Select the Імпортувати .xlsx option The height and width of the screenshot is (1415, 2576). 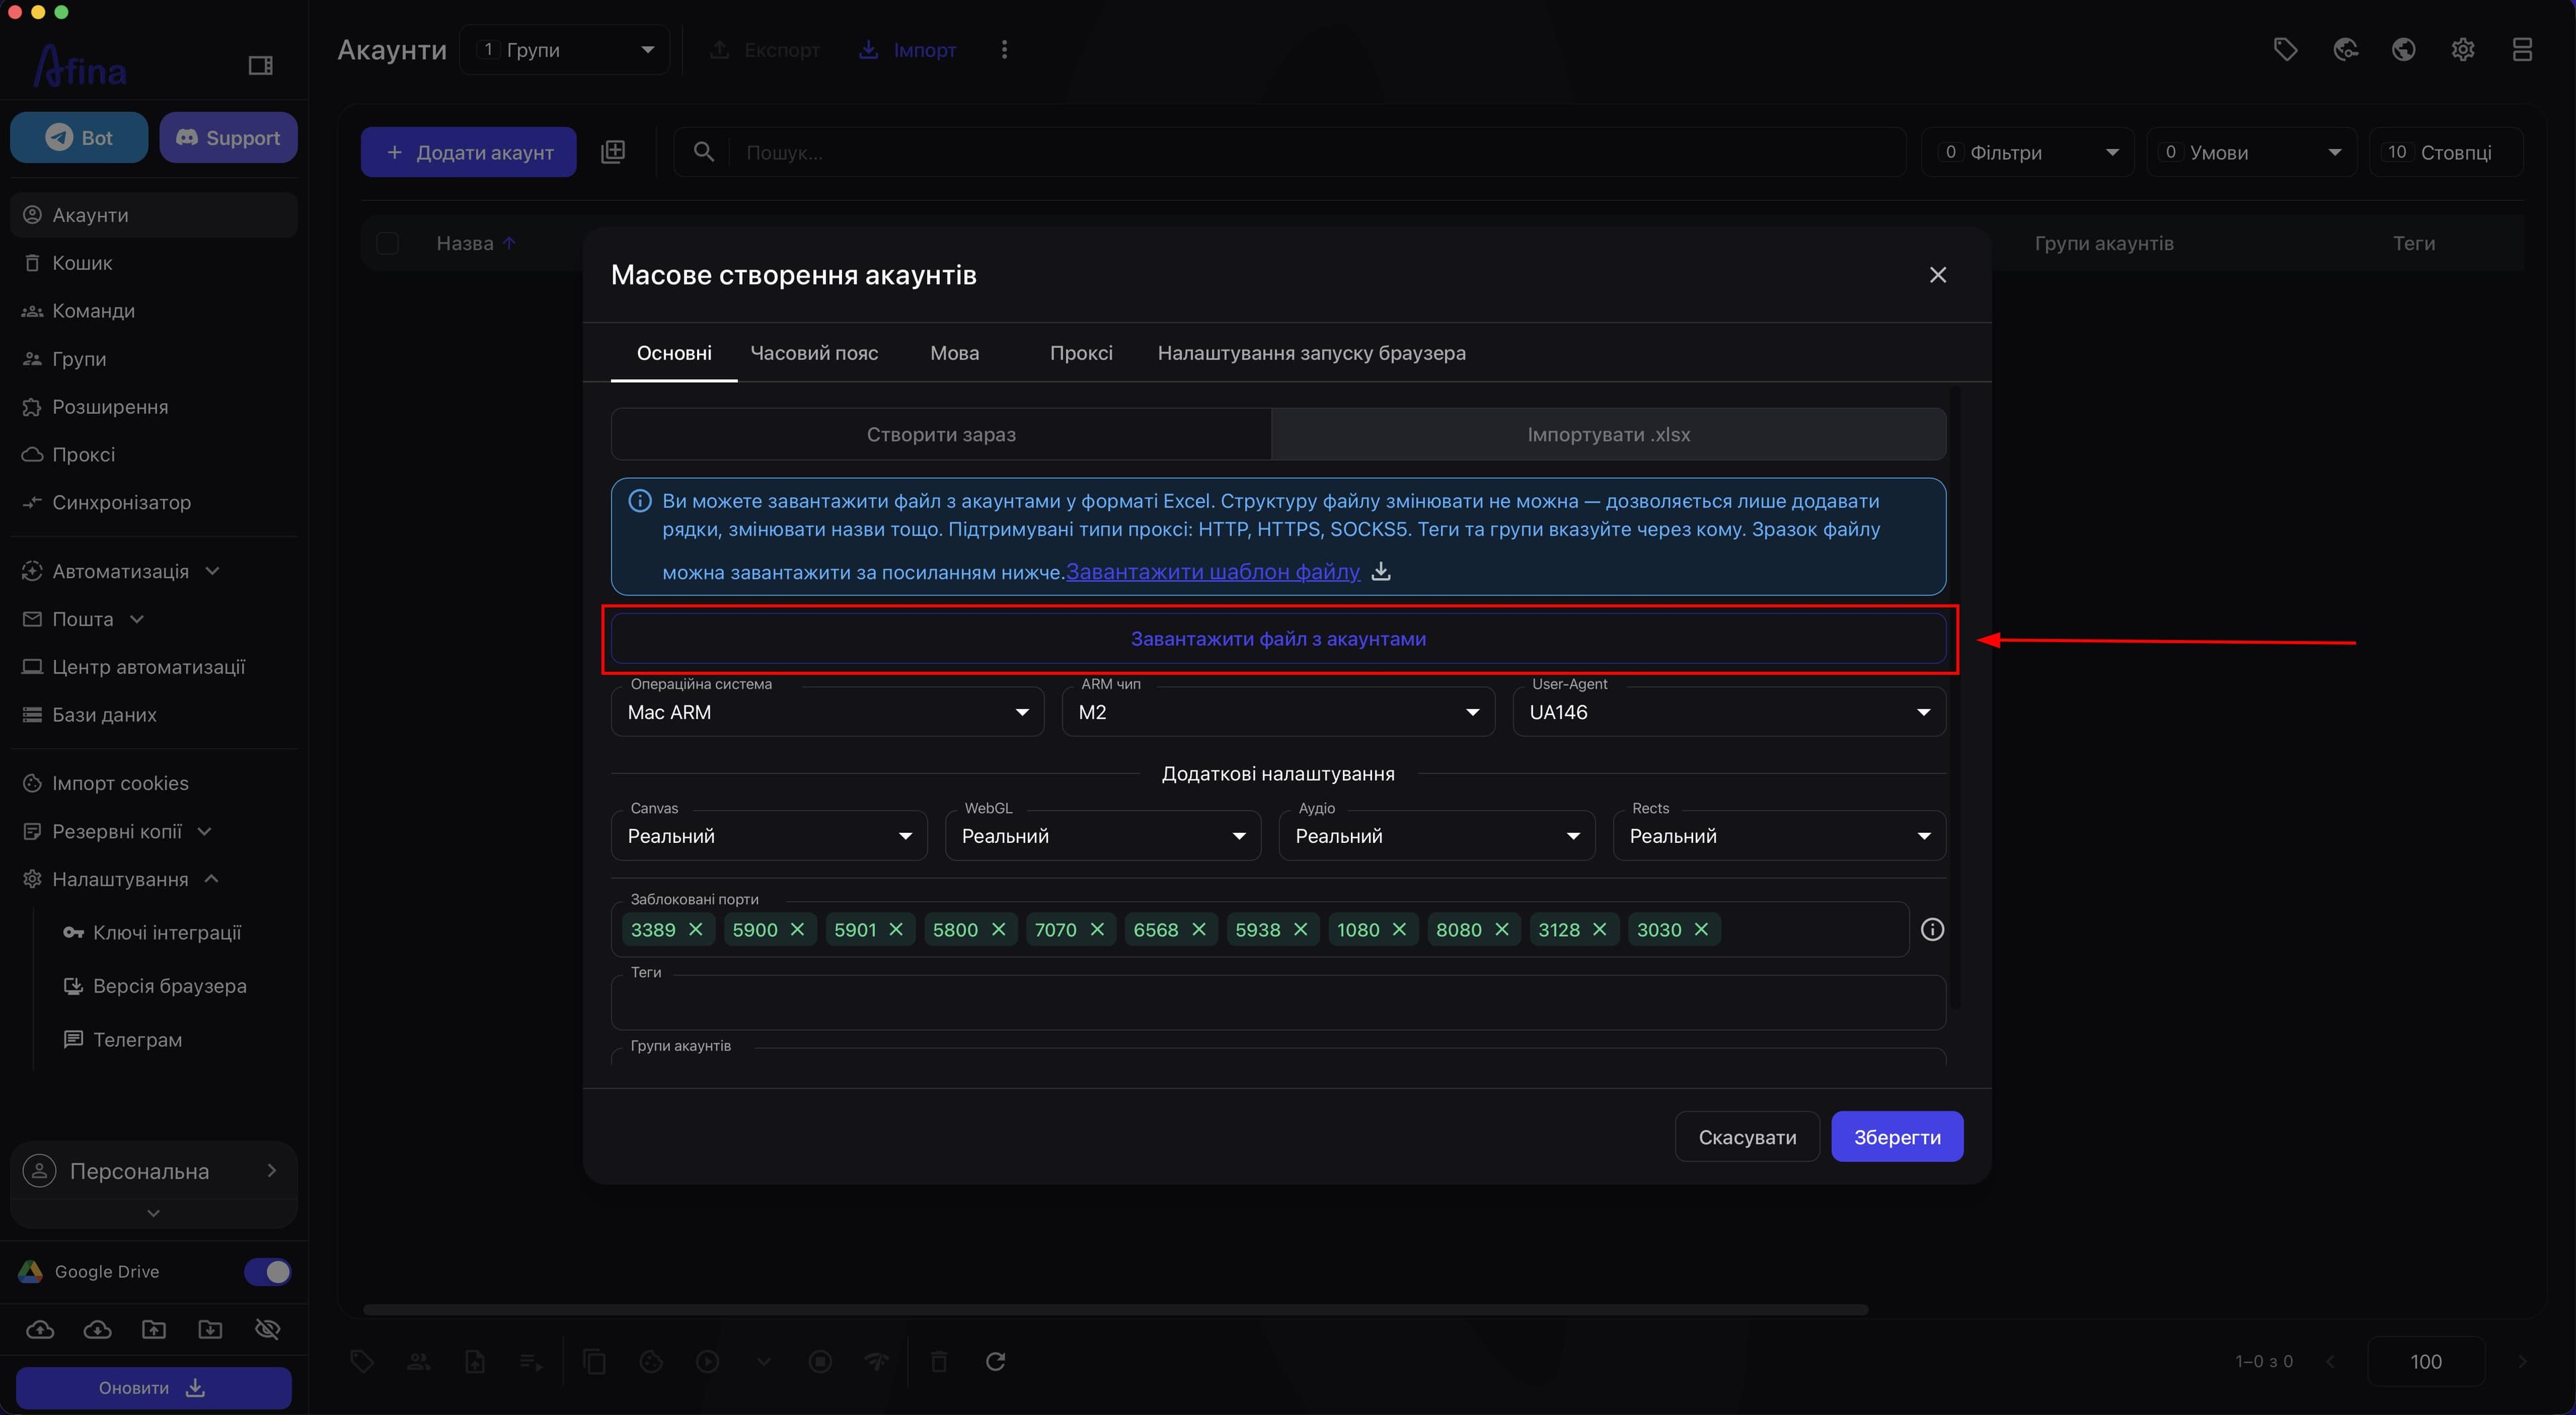(x=1609, y=435)
